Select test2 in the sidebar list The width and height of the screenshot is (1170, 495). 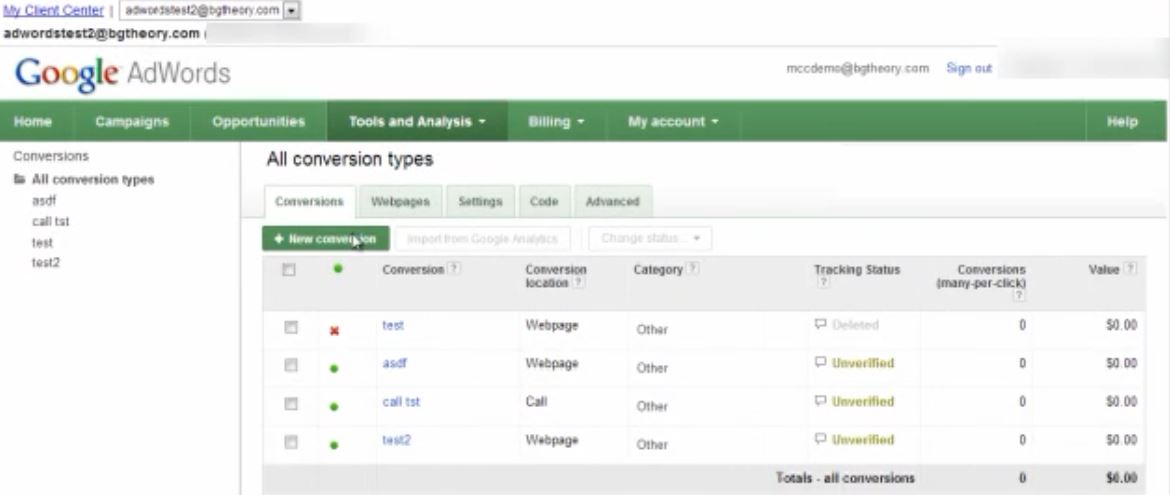pyautogui.click(x=46, y=263)
